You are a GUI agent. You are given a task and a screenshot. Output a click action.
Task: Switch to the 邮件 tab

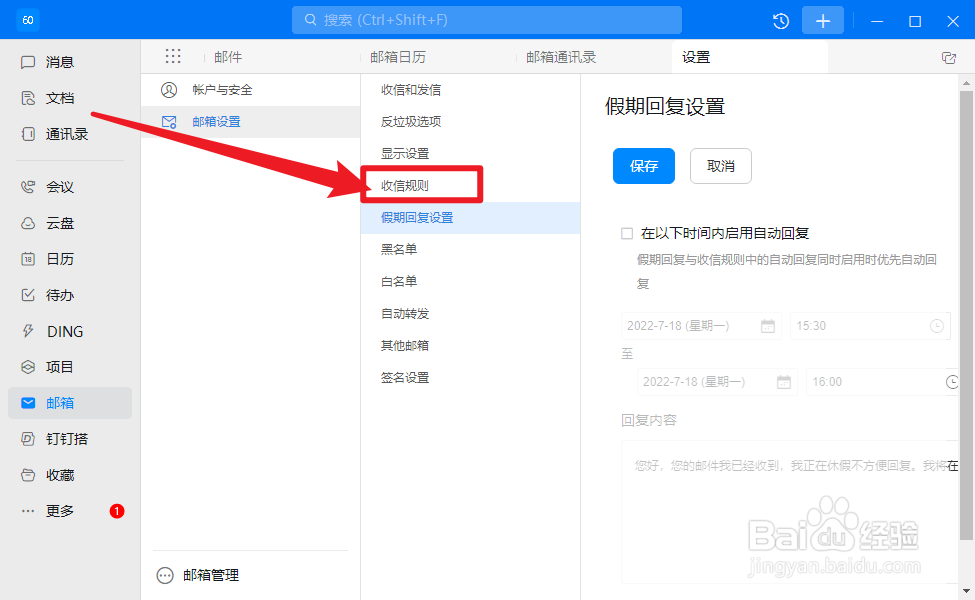coord(228,56)
